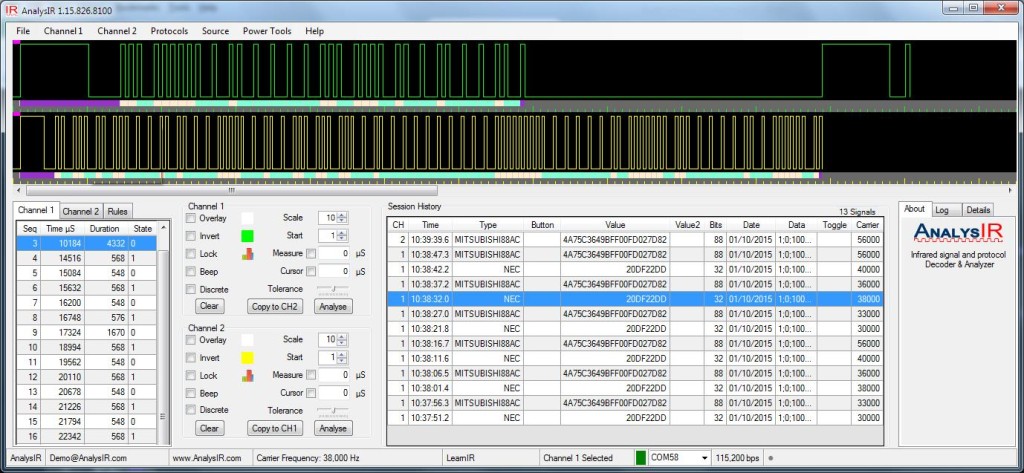Select session row at 10:37:51.2
The image size is (1024, 473).
[634, 417]
